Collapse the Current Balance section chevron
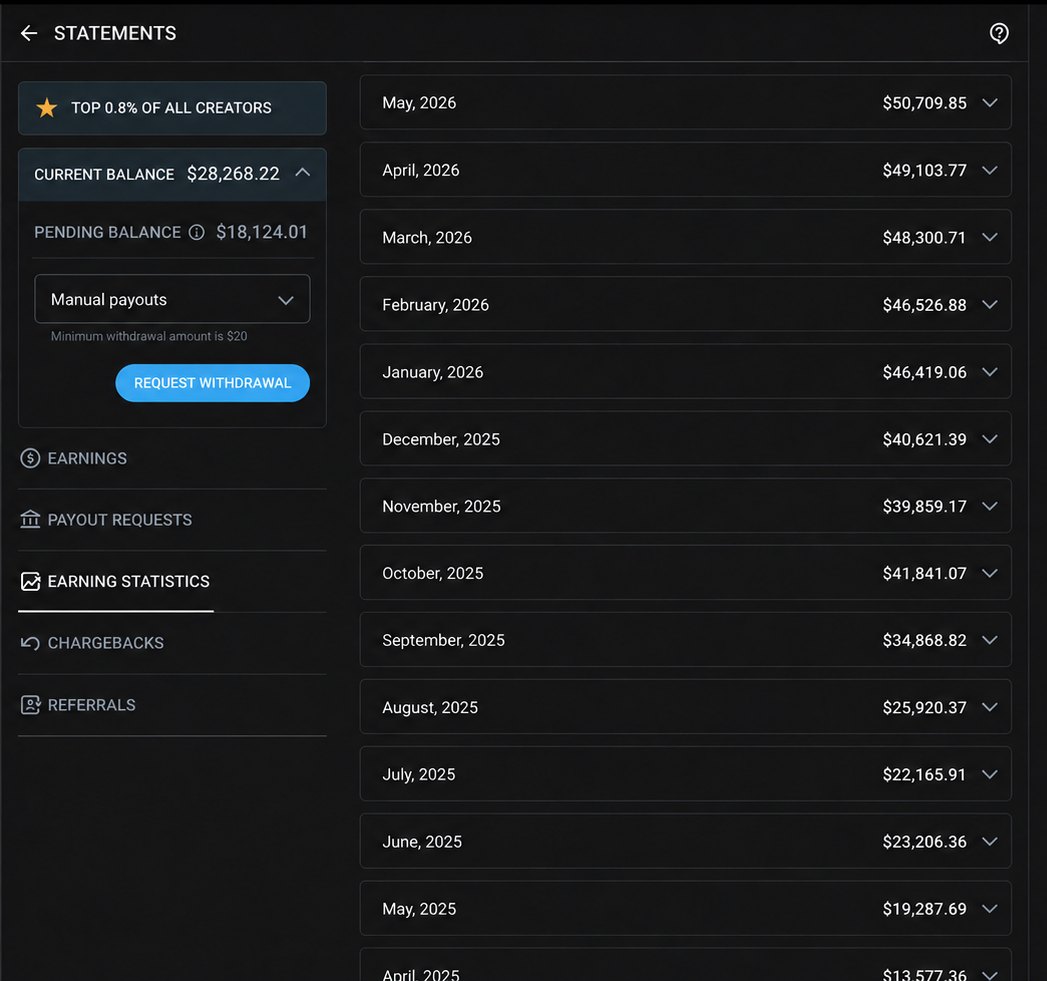 click(x=302, y=173)
